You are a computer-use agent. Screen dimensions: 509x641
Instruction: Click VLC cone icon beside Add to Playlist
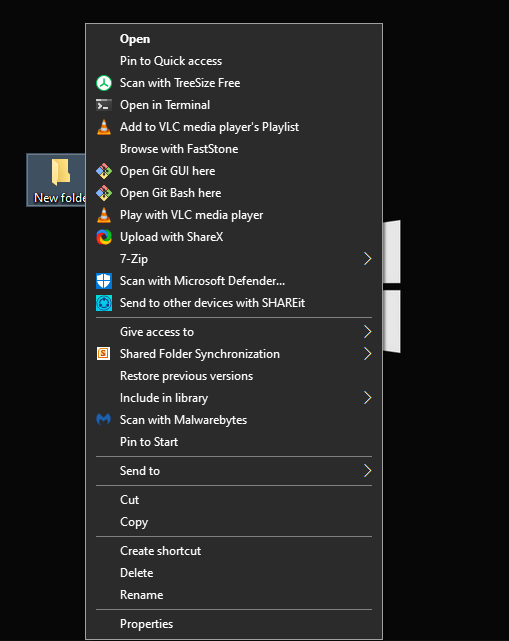pyautogui.click(x=104, y=127)
